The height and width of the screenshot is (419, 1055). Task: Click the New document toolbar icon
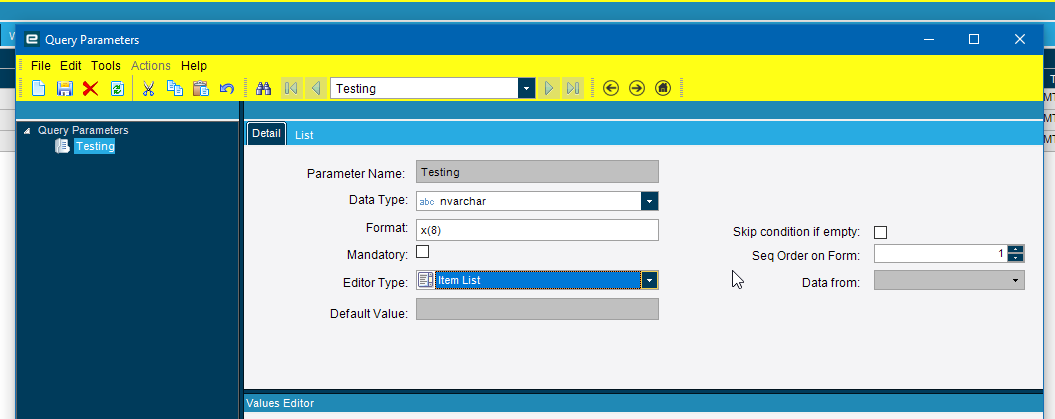tap(39, 88)
